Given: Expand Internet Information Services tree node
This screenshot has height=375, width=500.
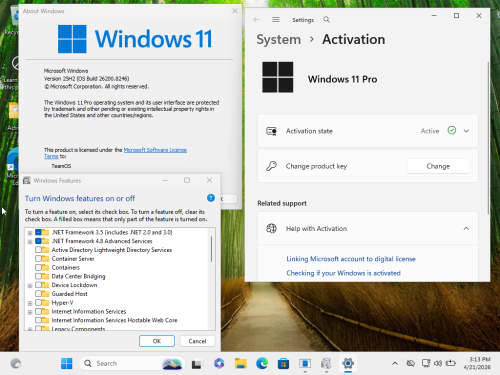Looking at the screenshot, I should (30, 312).
